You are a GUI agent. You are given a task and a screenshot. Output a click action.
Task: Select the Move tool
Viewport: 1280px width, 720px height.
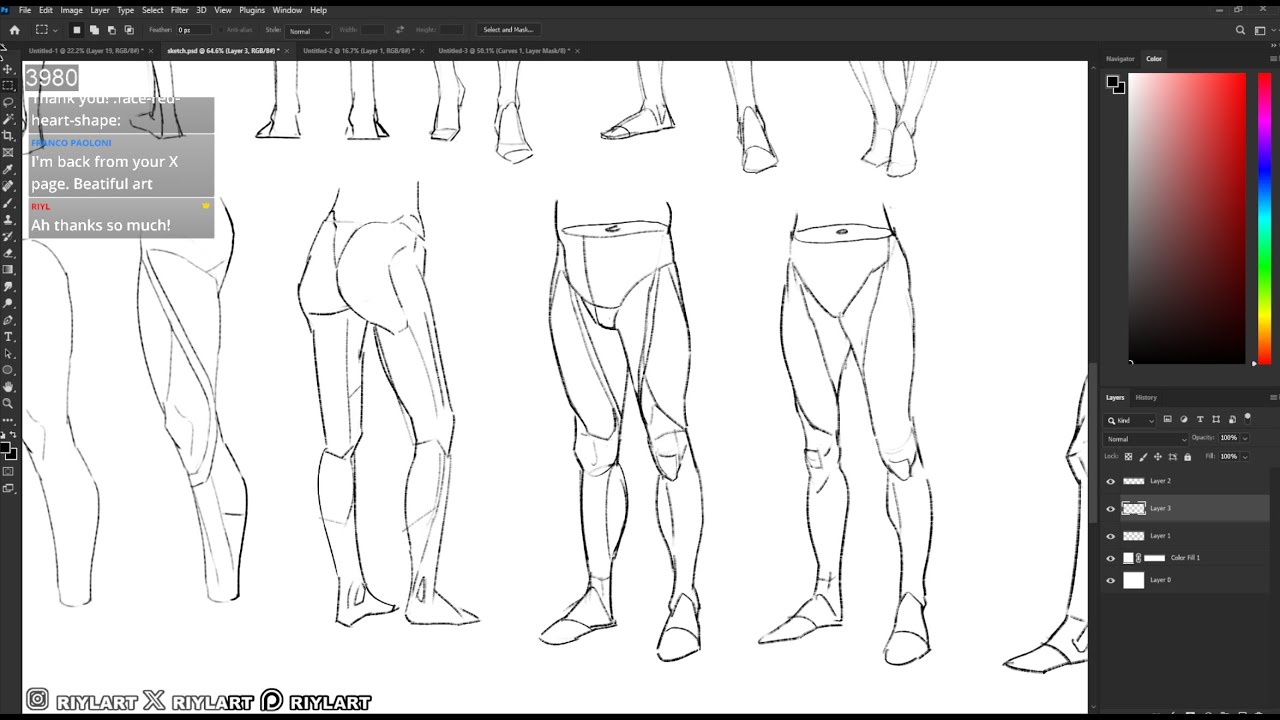(x=8, y=69)
